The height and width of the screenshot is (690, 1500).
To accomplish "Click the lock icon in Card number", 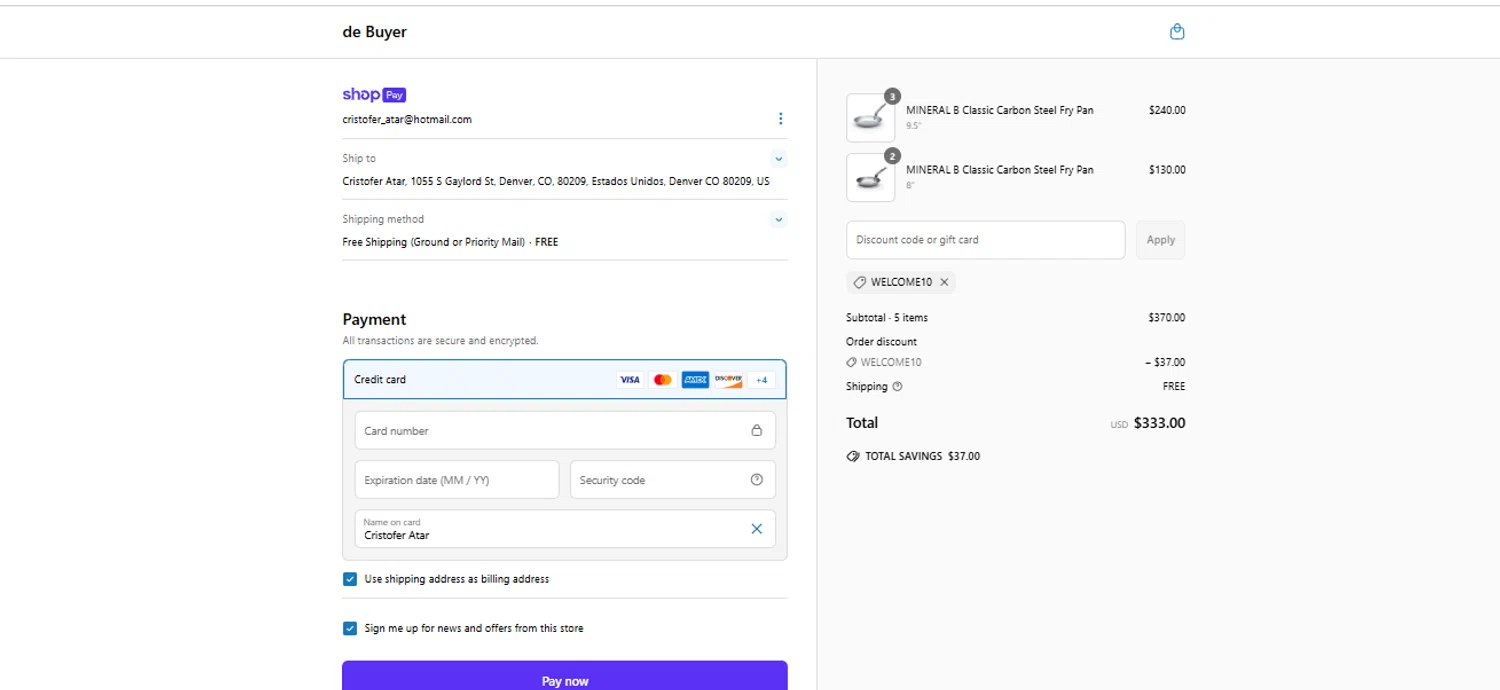I will tap(756, 431).
